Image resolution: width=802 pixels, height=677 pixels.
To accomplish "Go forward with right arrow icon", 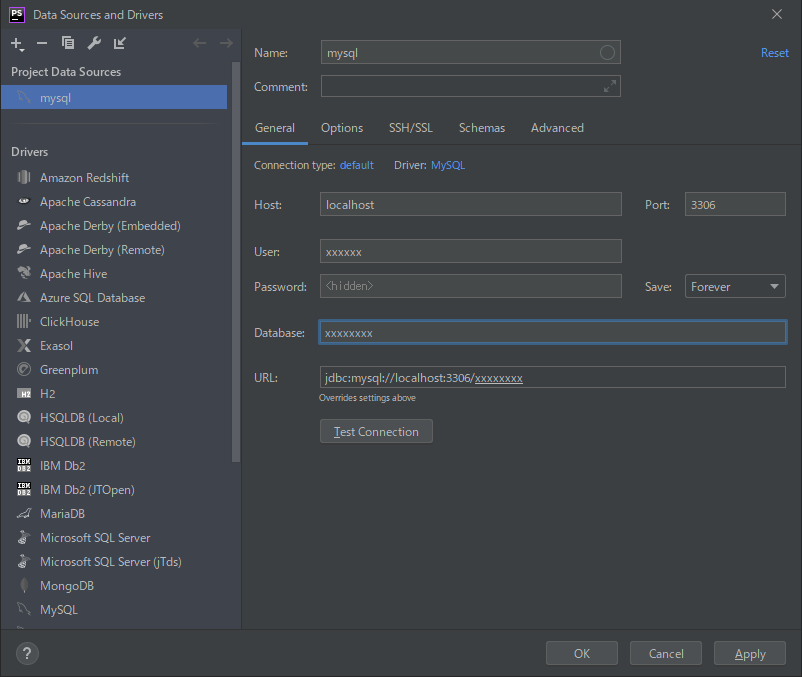I will pyautogui.click(x=226, y=43).
